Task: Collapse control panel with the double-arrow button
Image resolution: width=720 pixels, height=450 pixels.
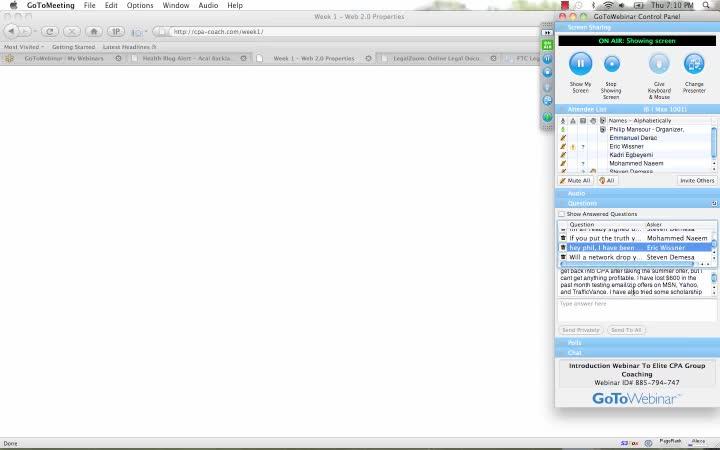Action: 547,33
